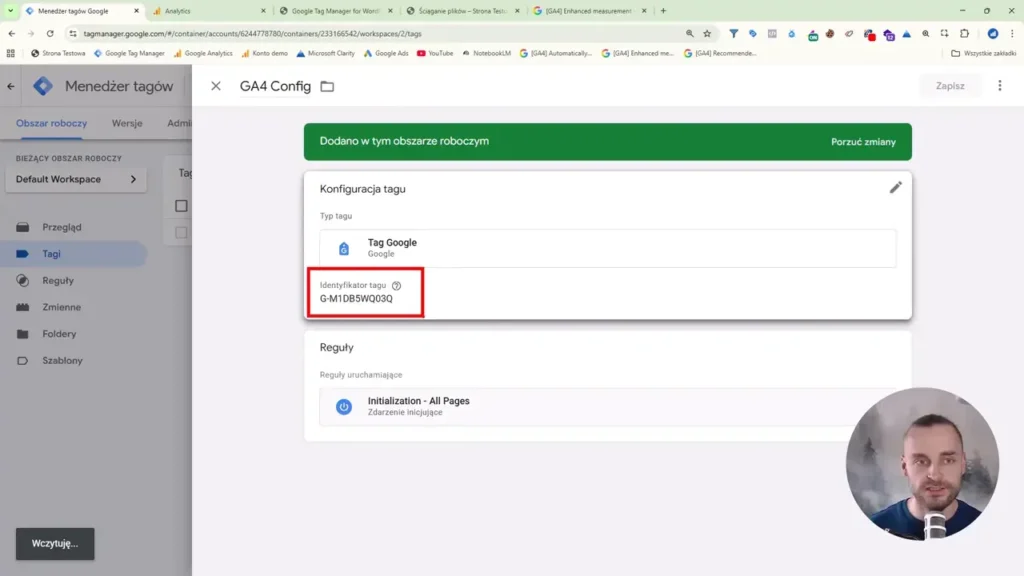Open the Chrome three-dot menu
Viewport: 1024px width, 576px height.
pos(1012,33)
